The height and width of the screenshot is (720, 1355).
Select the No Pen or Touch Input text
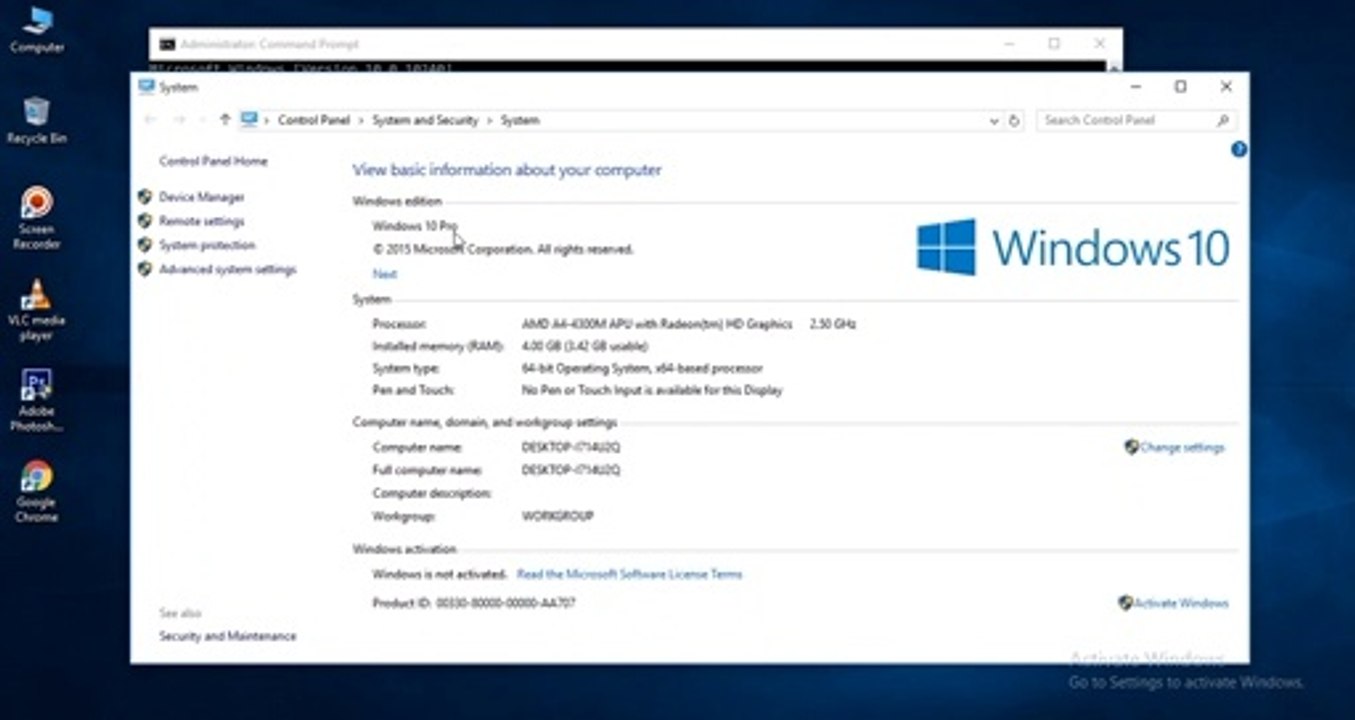coord(652,390)
